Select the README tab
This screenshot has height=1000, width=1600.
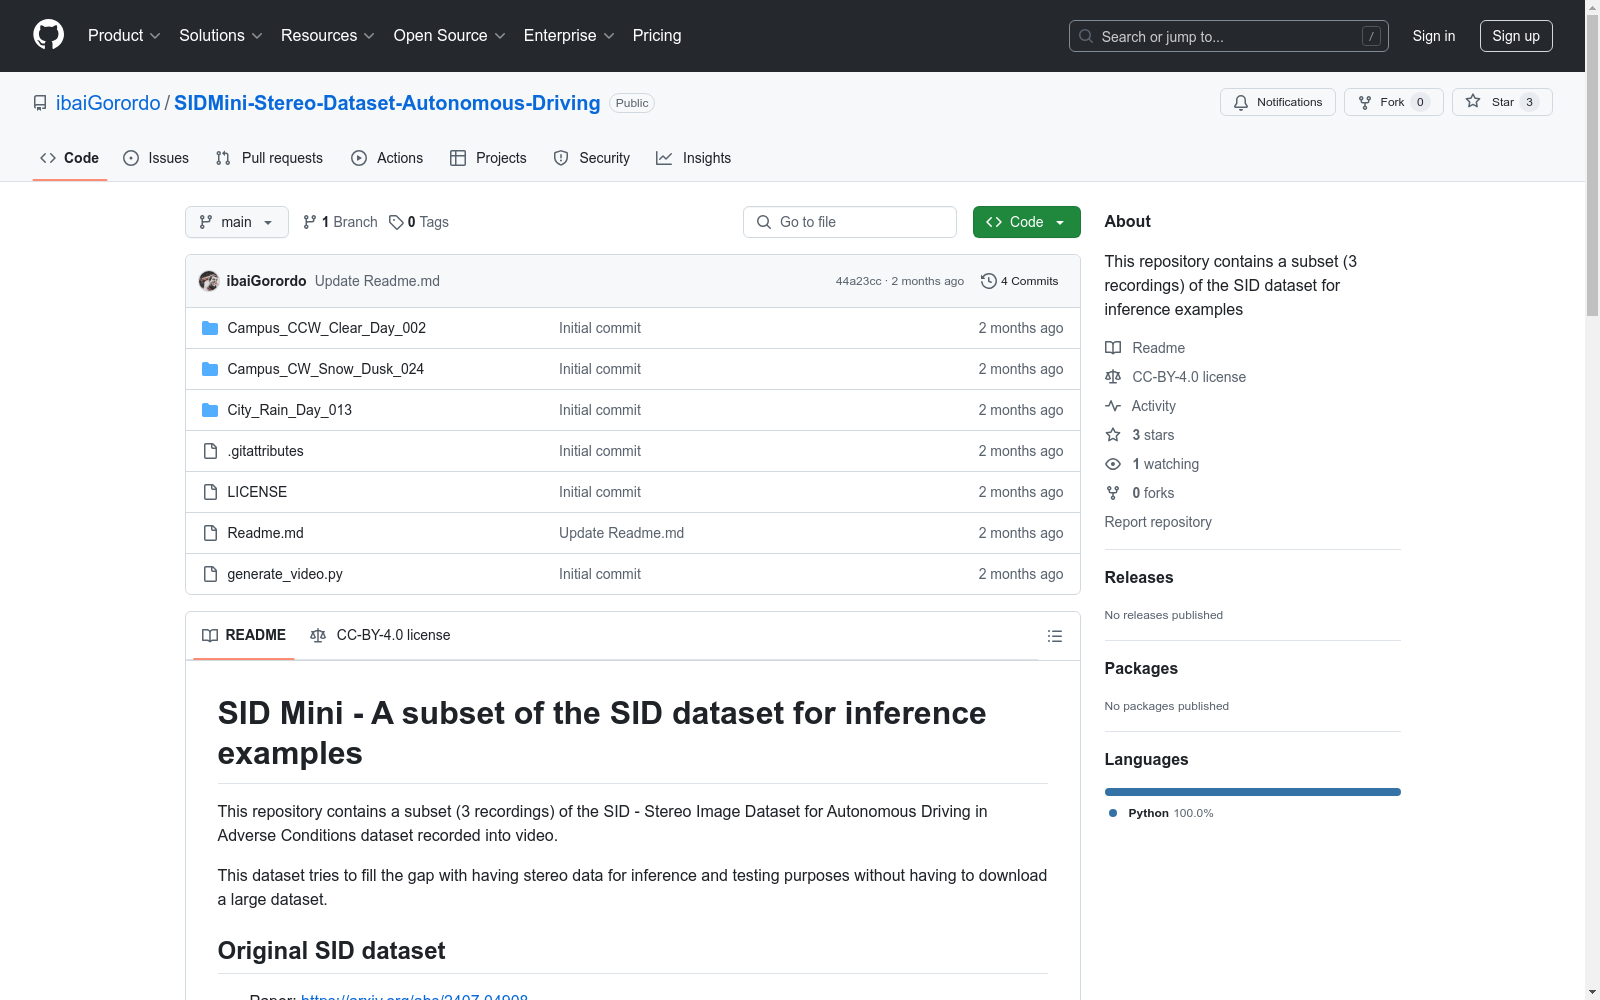click(x=244, y=635)
